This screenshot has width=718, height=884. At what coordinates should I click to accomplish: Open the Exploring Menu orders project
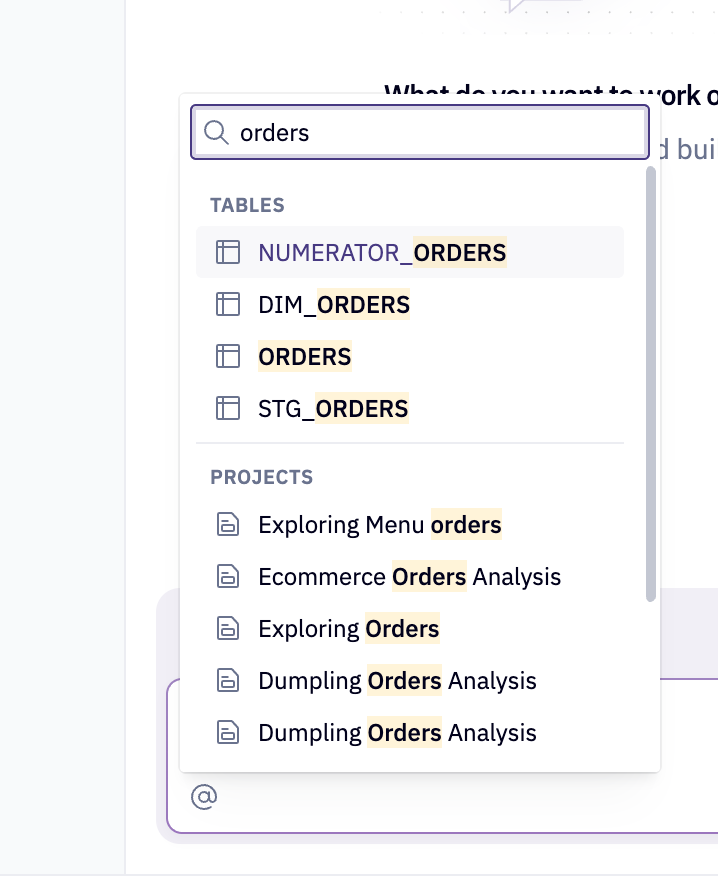click(x=410, y=524)
